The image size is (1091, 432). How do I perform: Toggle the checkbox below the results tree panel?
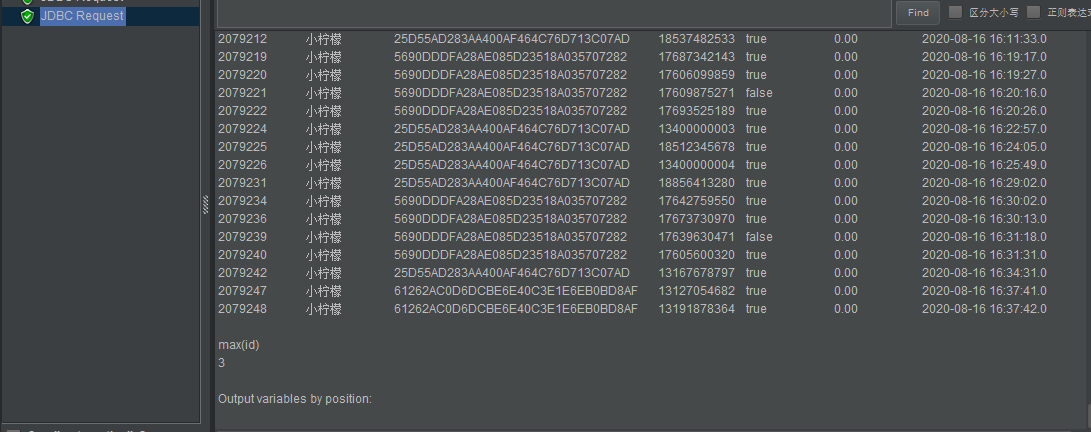pyautogui.click(x=13, y=430)
